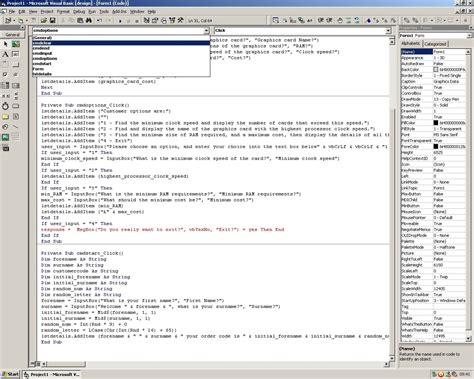Select the Caption property row
The height and width of the screenshot is (379, 474).
[x=433, y=82]
